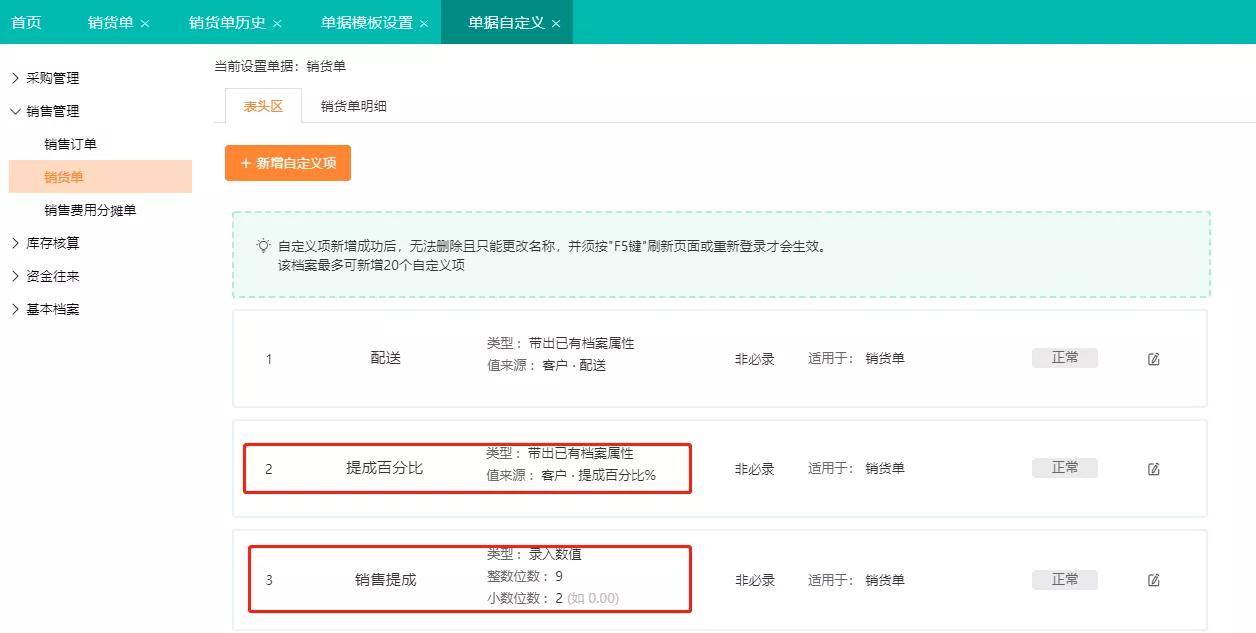
Task: Close the 单据自定义 tab
Action: pos(556,23)
